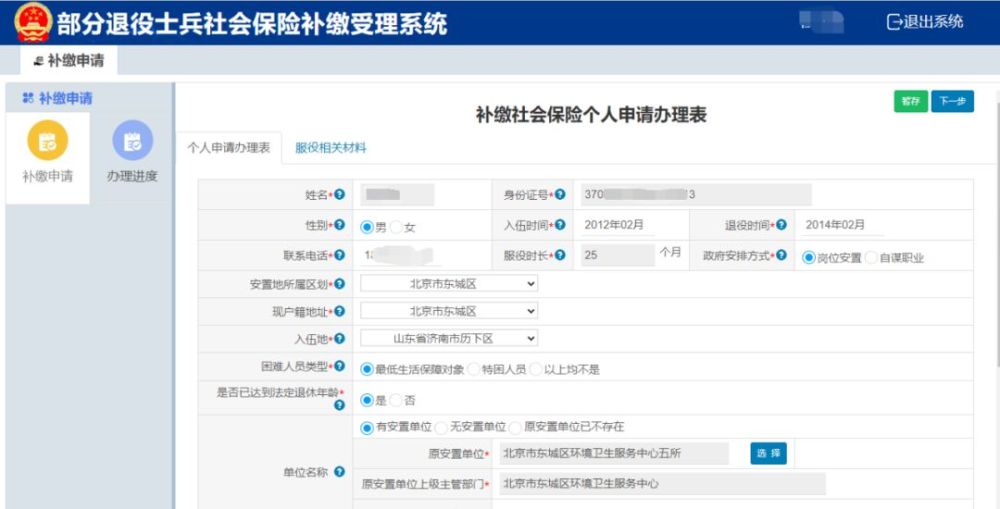Screen dimensions: 1000x509
Task: Open the blue 办理进度 progress icon
Action: (x=133, y=140)
